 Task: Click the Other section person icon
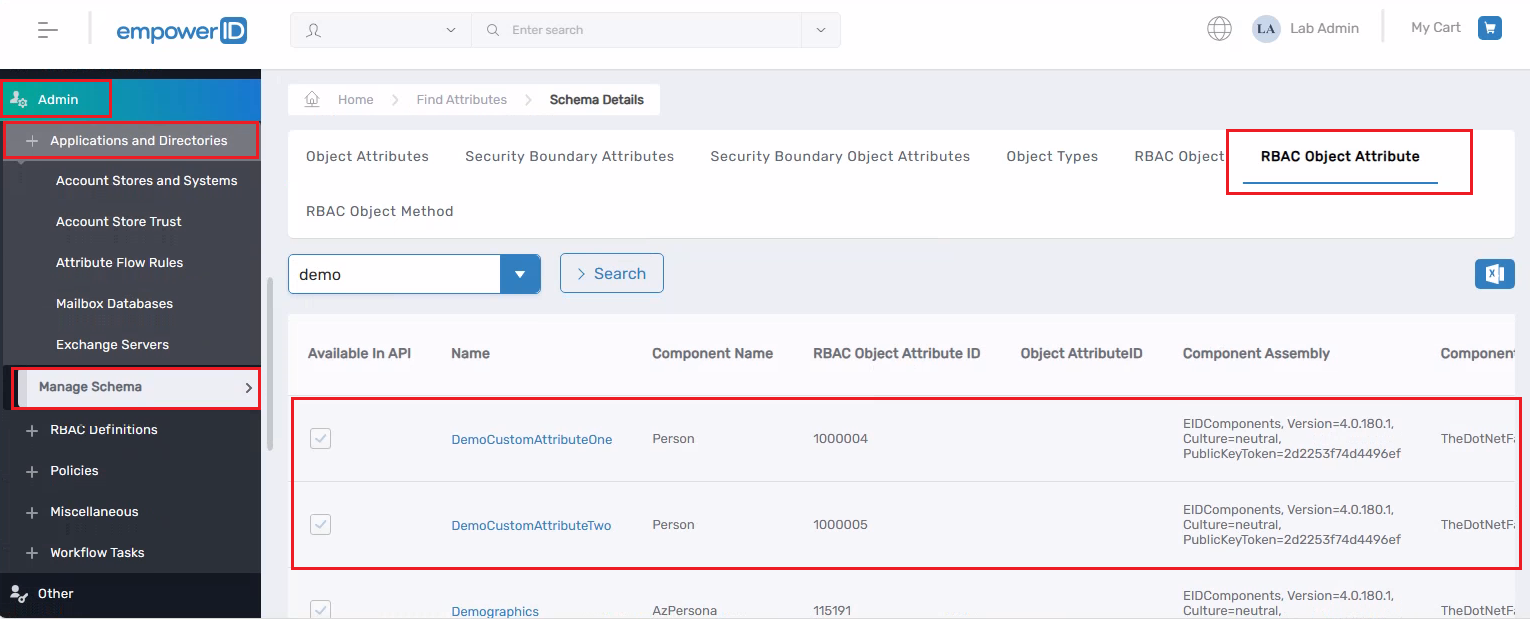[x=18, y=593]
